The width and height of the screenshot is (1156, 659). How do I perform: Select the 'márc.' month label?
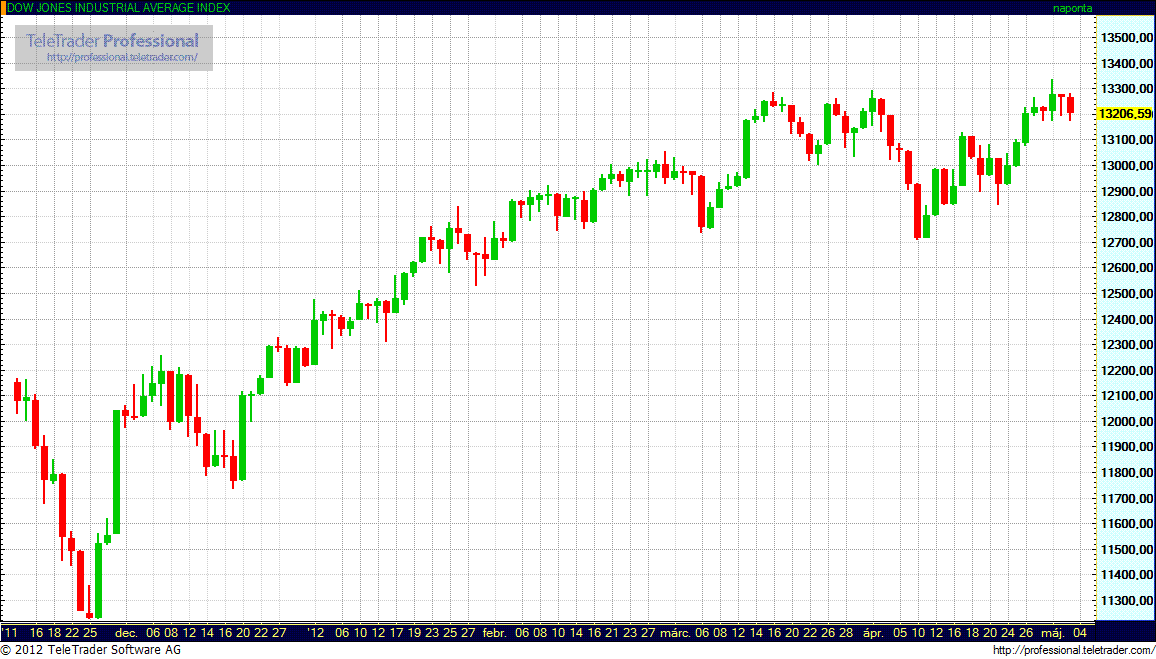[x=673, y=632]
